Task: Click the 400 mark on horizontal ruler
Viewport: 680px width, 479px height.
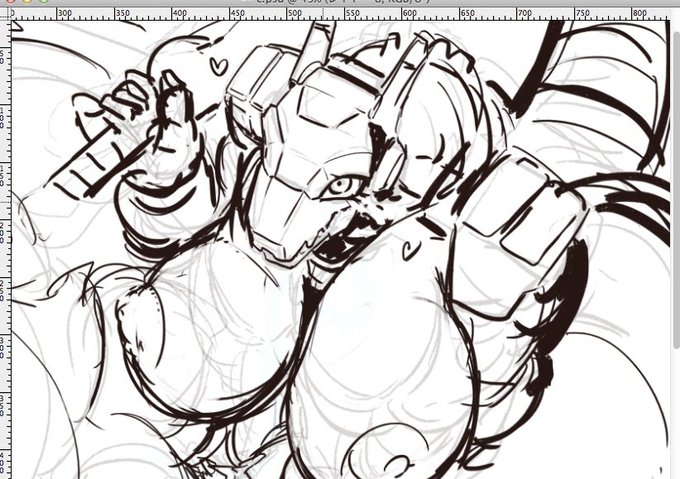Action: pos(180,13)
